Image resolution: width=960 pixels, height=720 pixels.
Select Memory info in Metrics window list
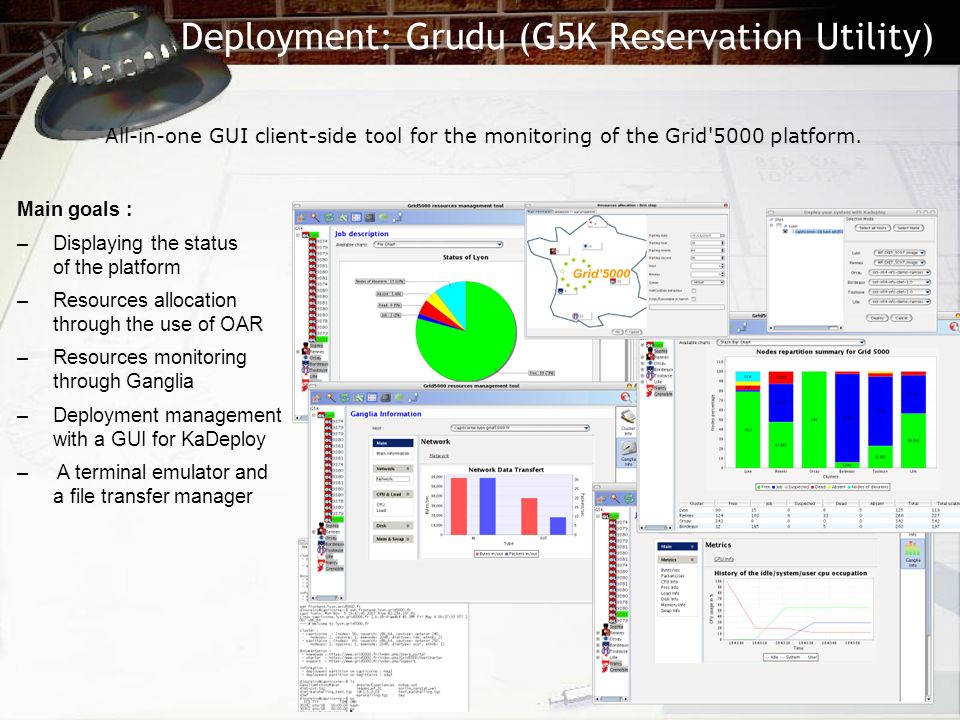(673, 605)
